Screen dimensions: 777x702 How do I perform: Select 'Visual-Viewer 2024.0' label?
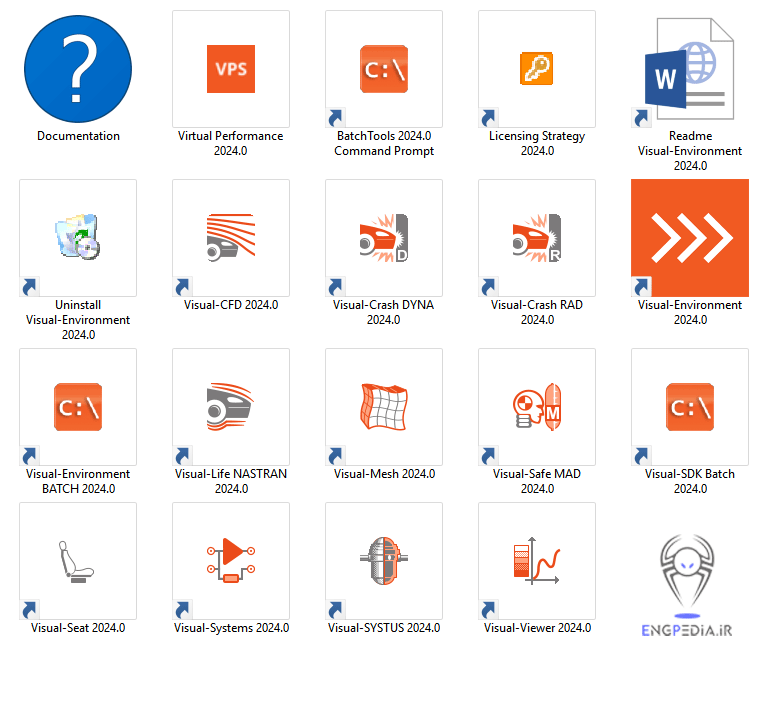coord(538,628)
